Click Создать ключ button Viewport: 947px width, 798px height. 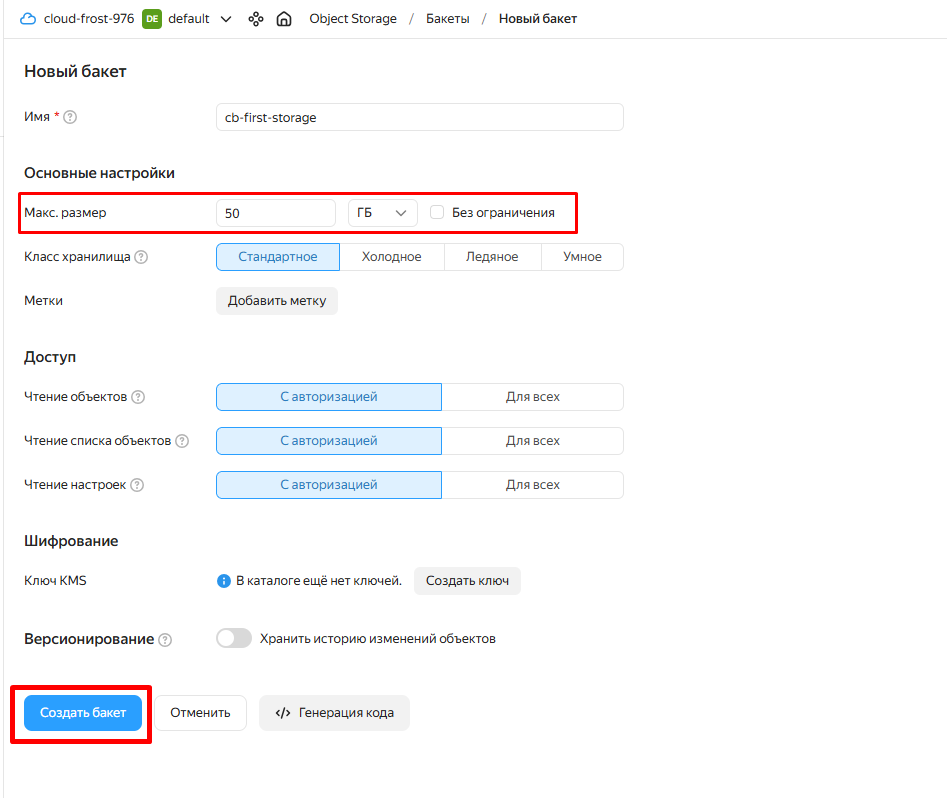[467, 581]
